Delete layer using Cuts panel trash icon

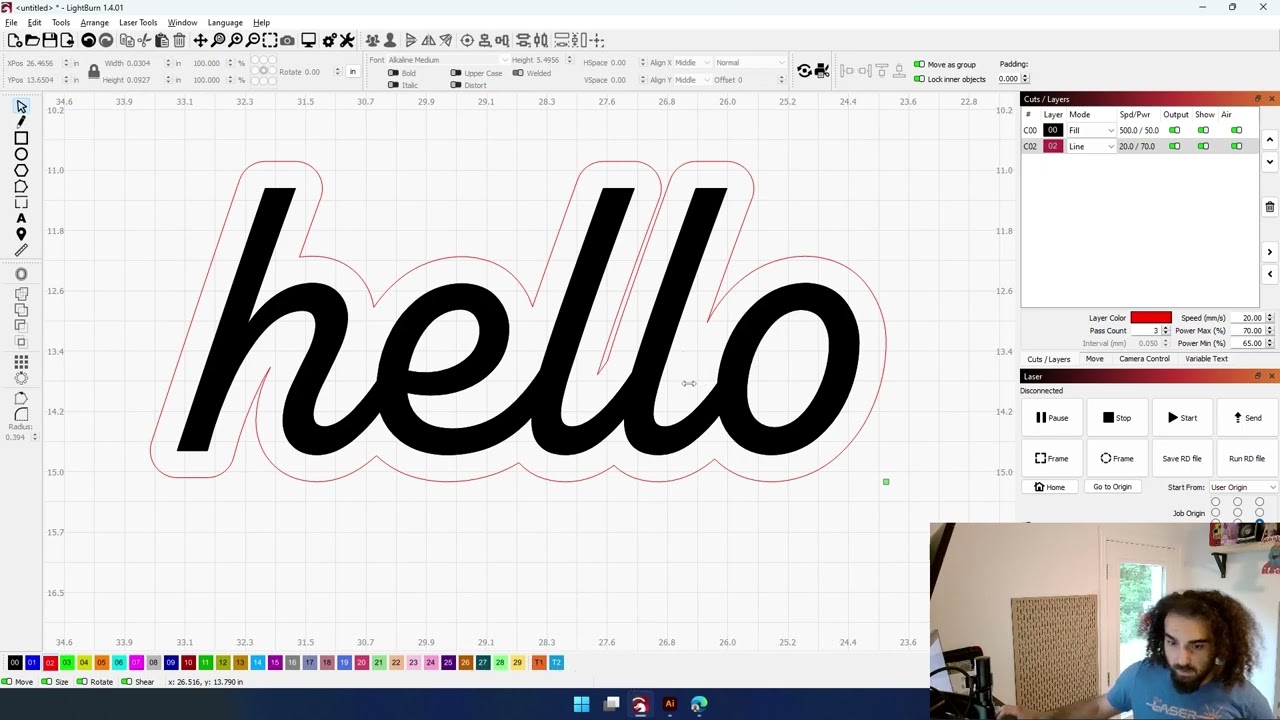(x=1269, y=207)
